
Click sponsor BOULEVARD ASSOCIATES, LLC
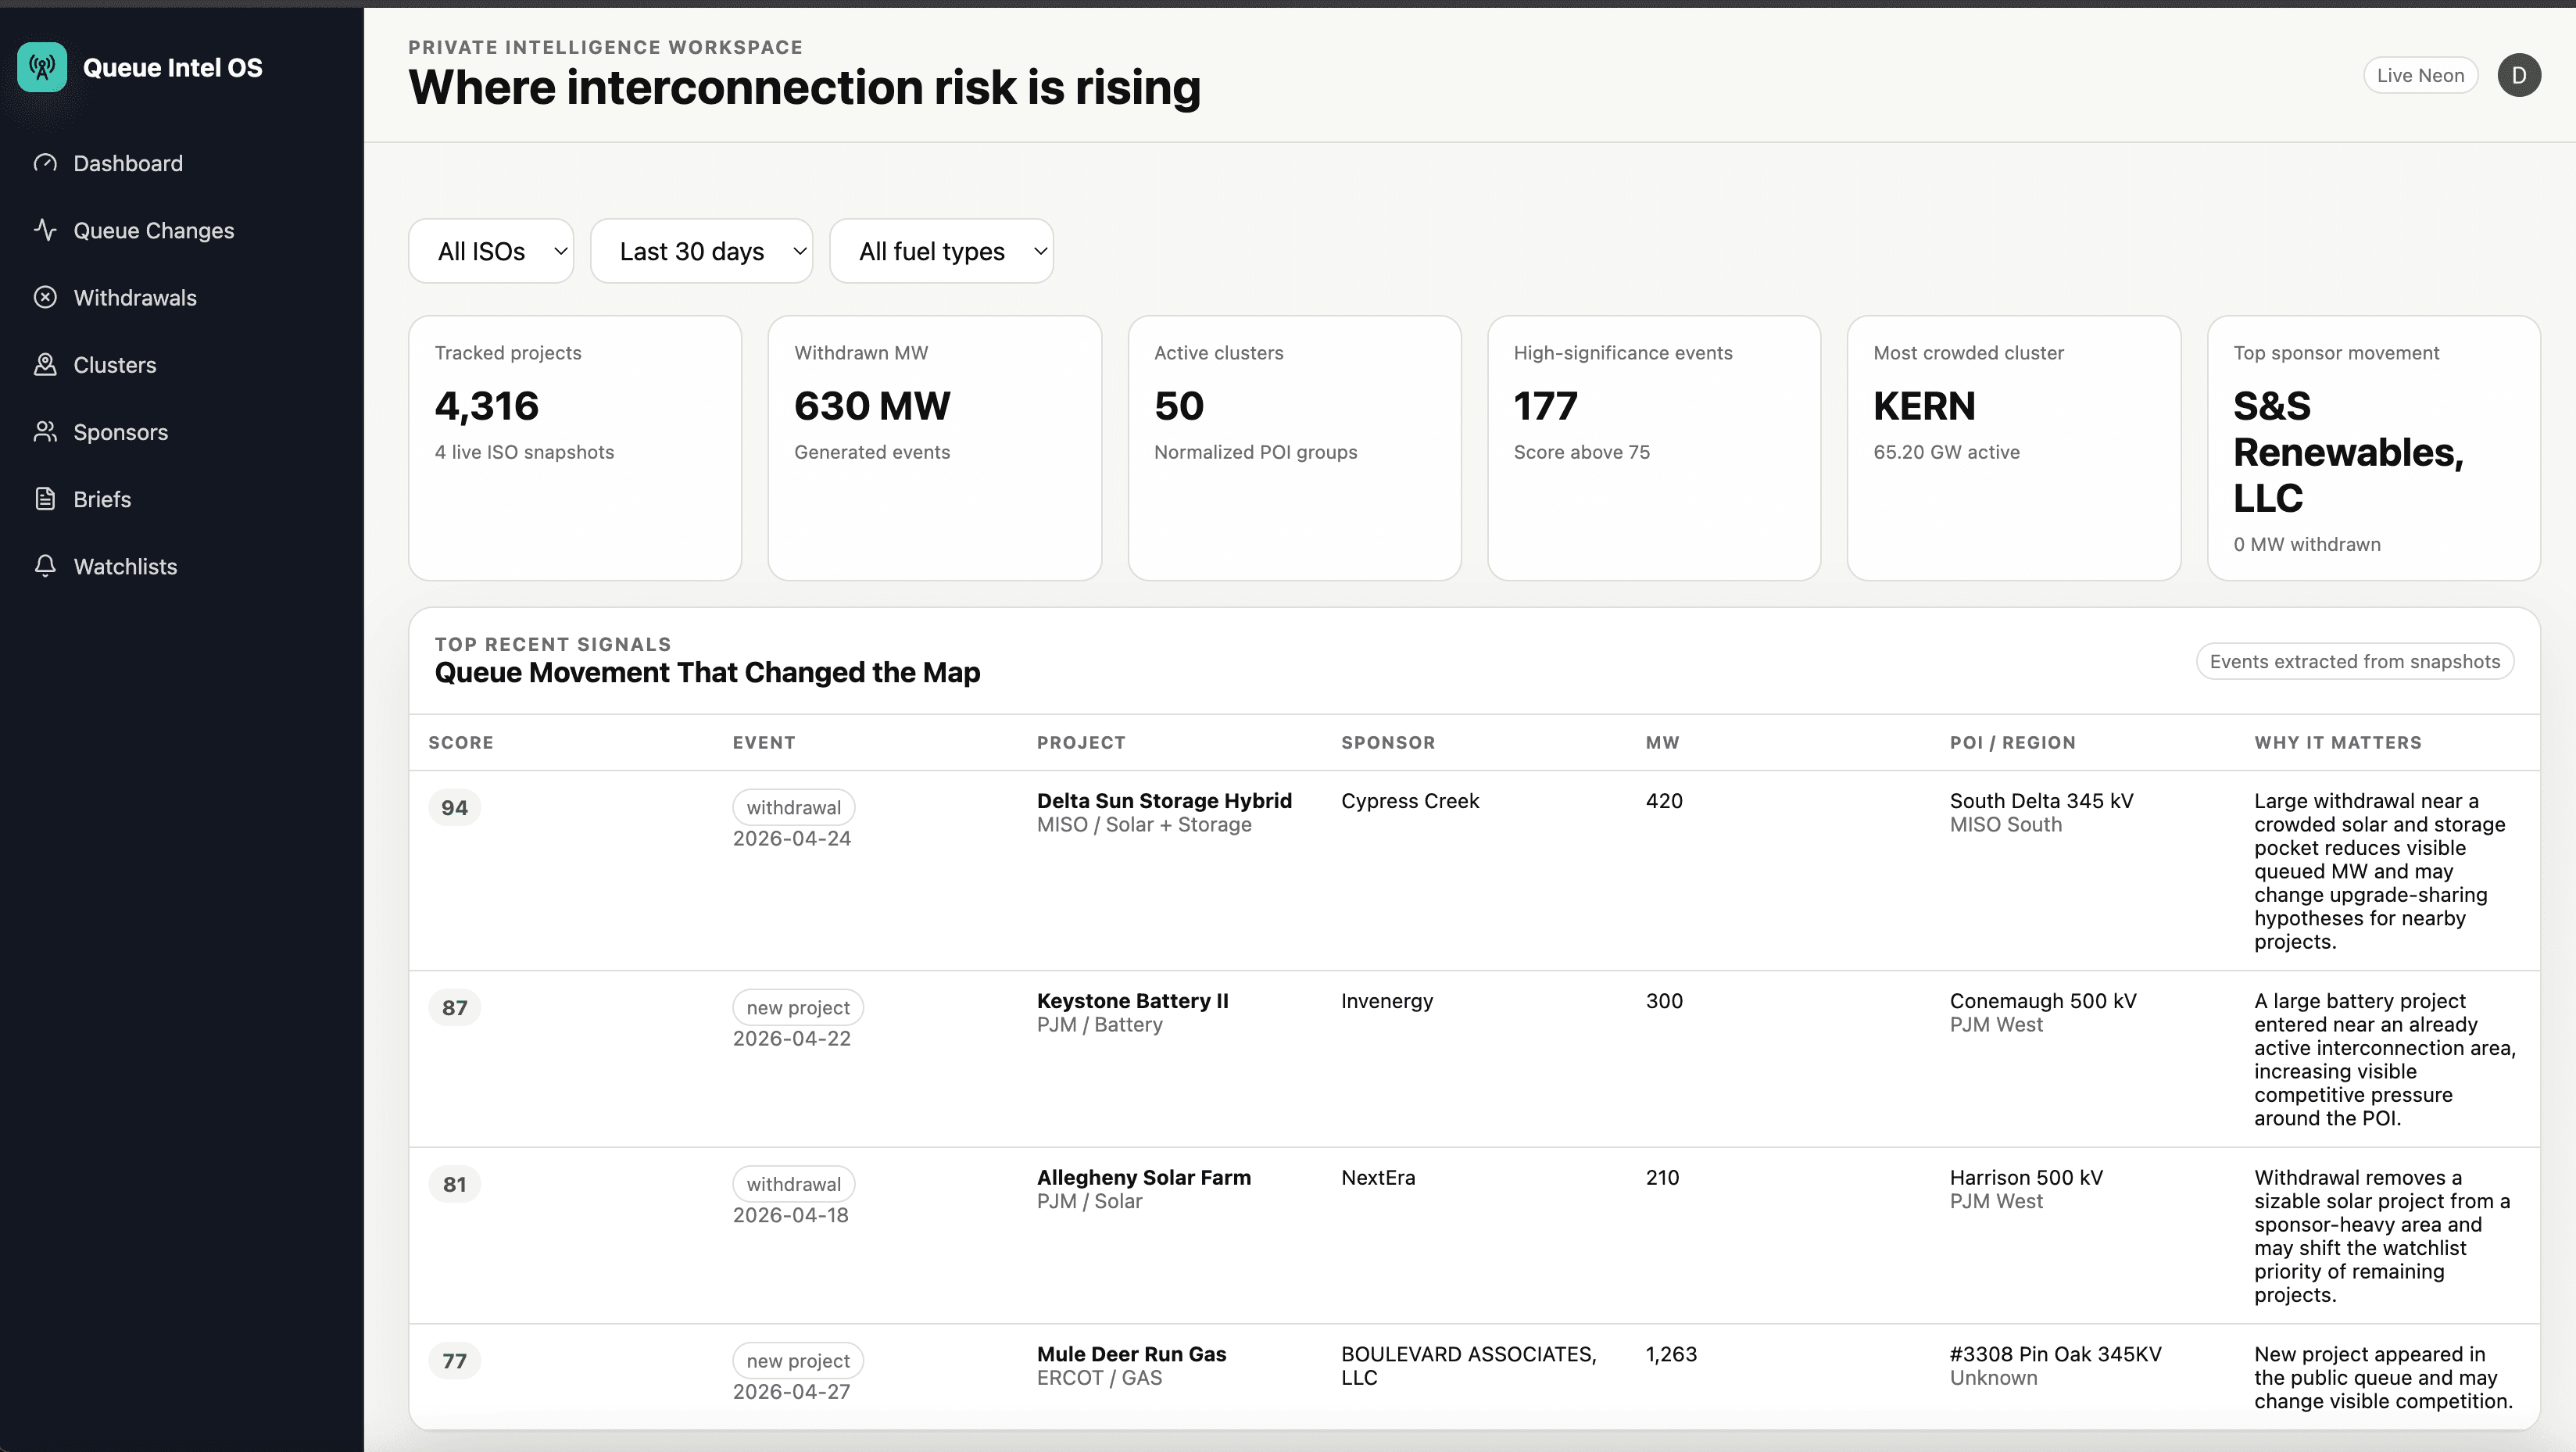point(1469,1365)
